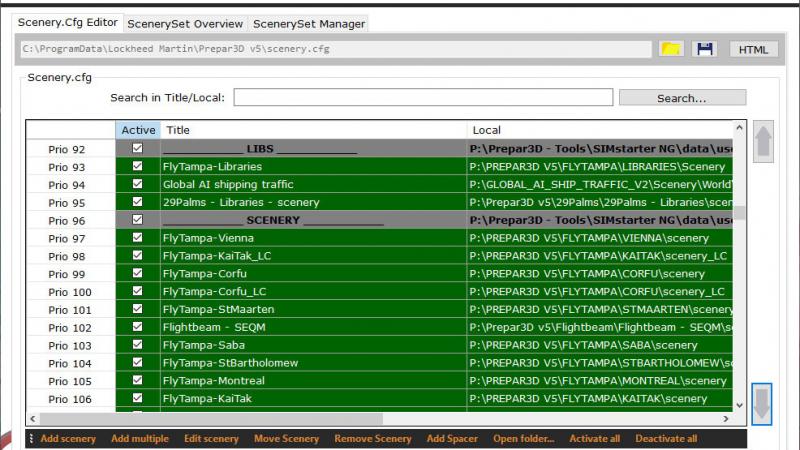Click Add multiple in bottom toolbar
Viewport: 800px width, 450px height.
click(x=140, y=439)
